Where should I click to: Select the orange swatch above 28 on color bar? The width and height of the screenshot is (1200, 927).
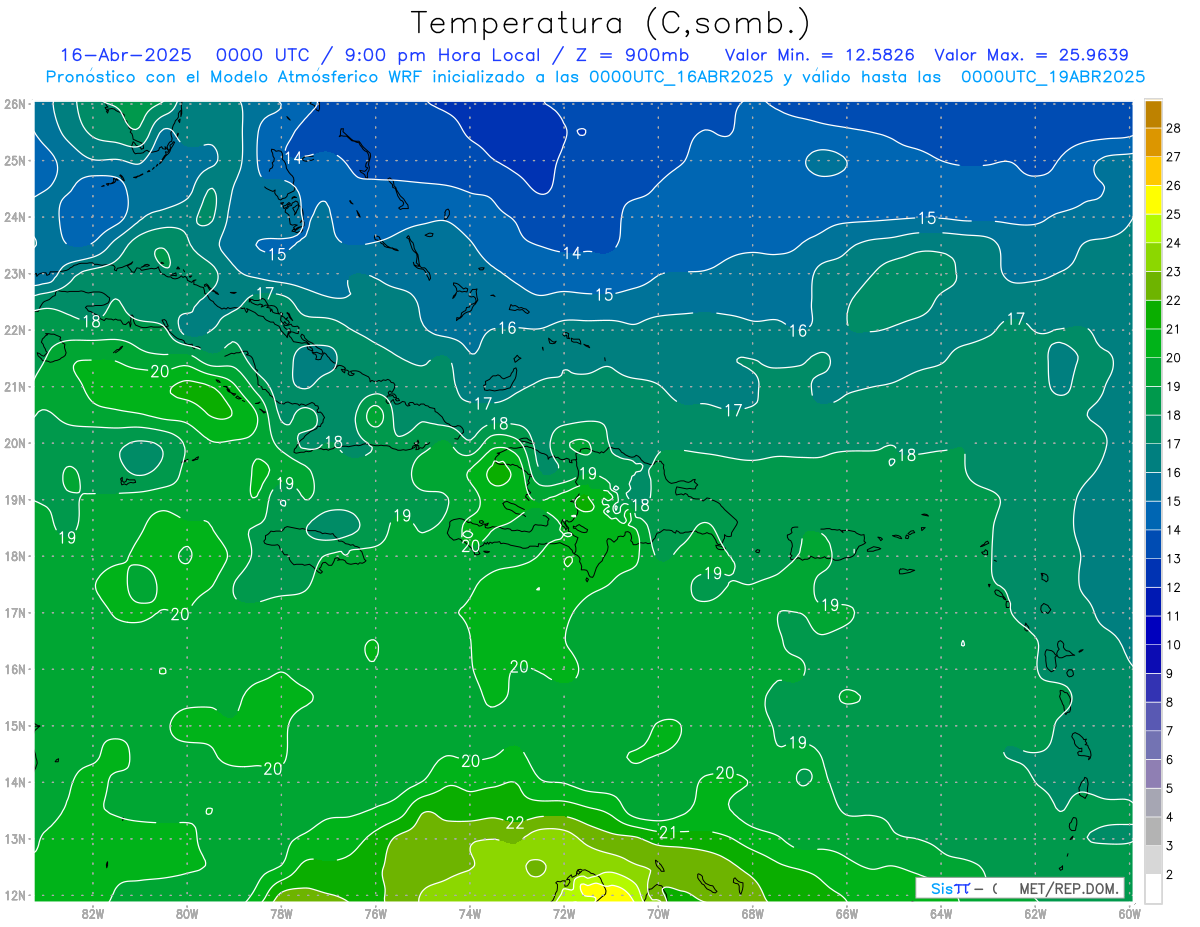(1153, 114)
